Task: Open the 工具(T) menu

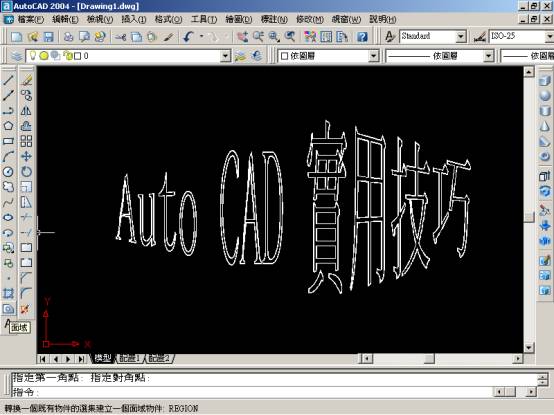Action: (204, 19)
